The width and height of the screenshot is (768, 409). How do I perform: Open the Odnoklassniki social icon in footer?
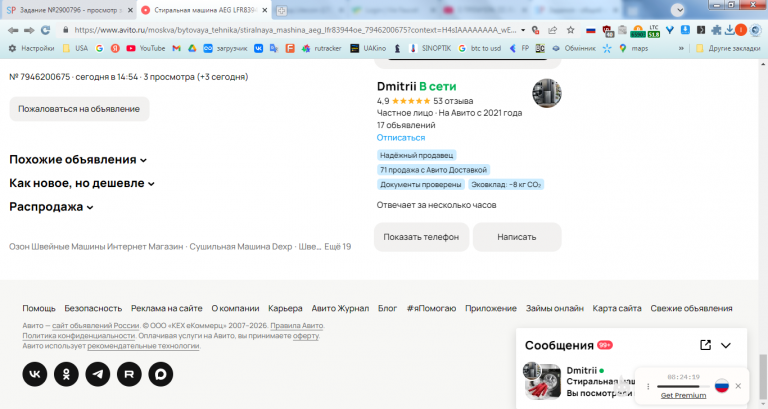pos(66,374)
